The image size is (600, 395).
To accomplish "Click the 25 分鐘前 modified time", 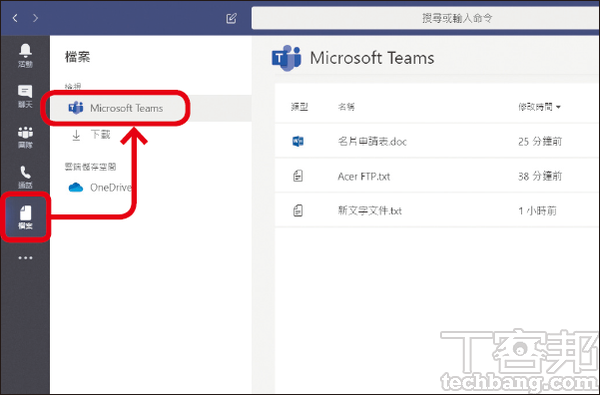I will coord(540,142).
